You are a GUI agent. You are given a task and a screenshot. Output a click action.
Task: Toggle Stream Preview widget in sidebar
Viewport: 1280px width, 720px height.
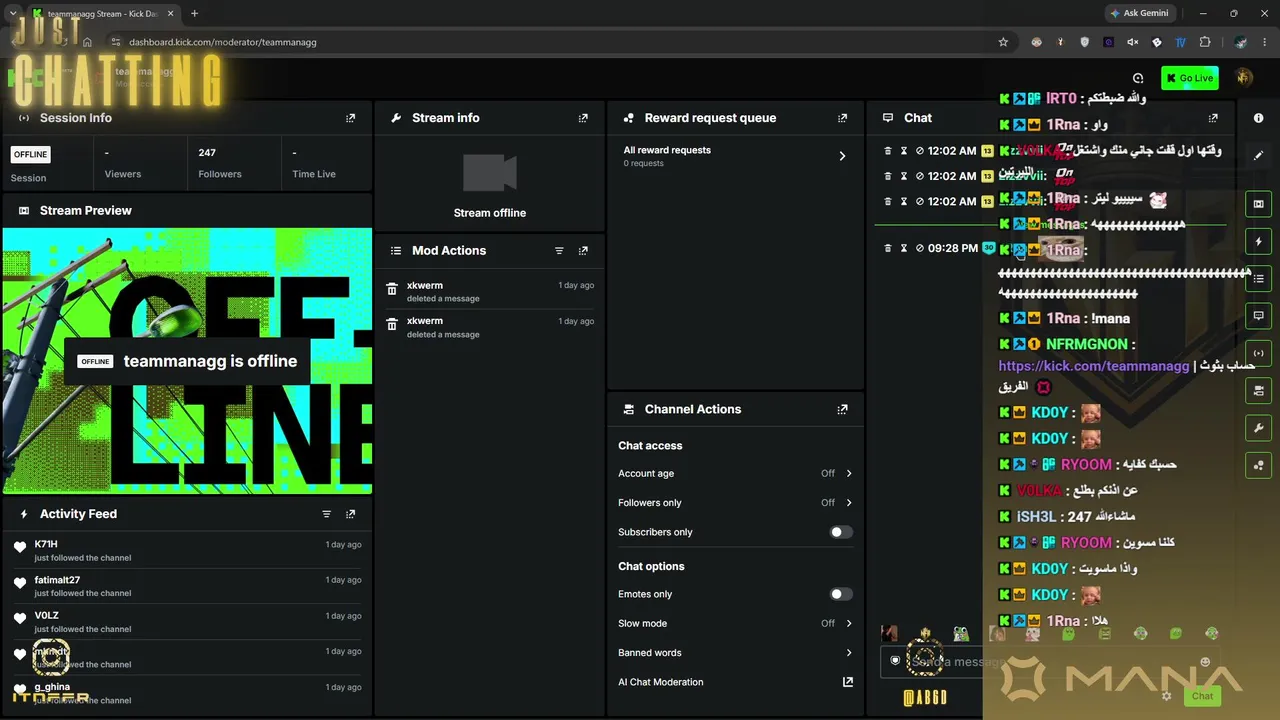click(x=1258, y=204)
